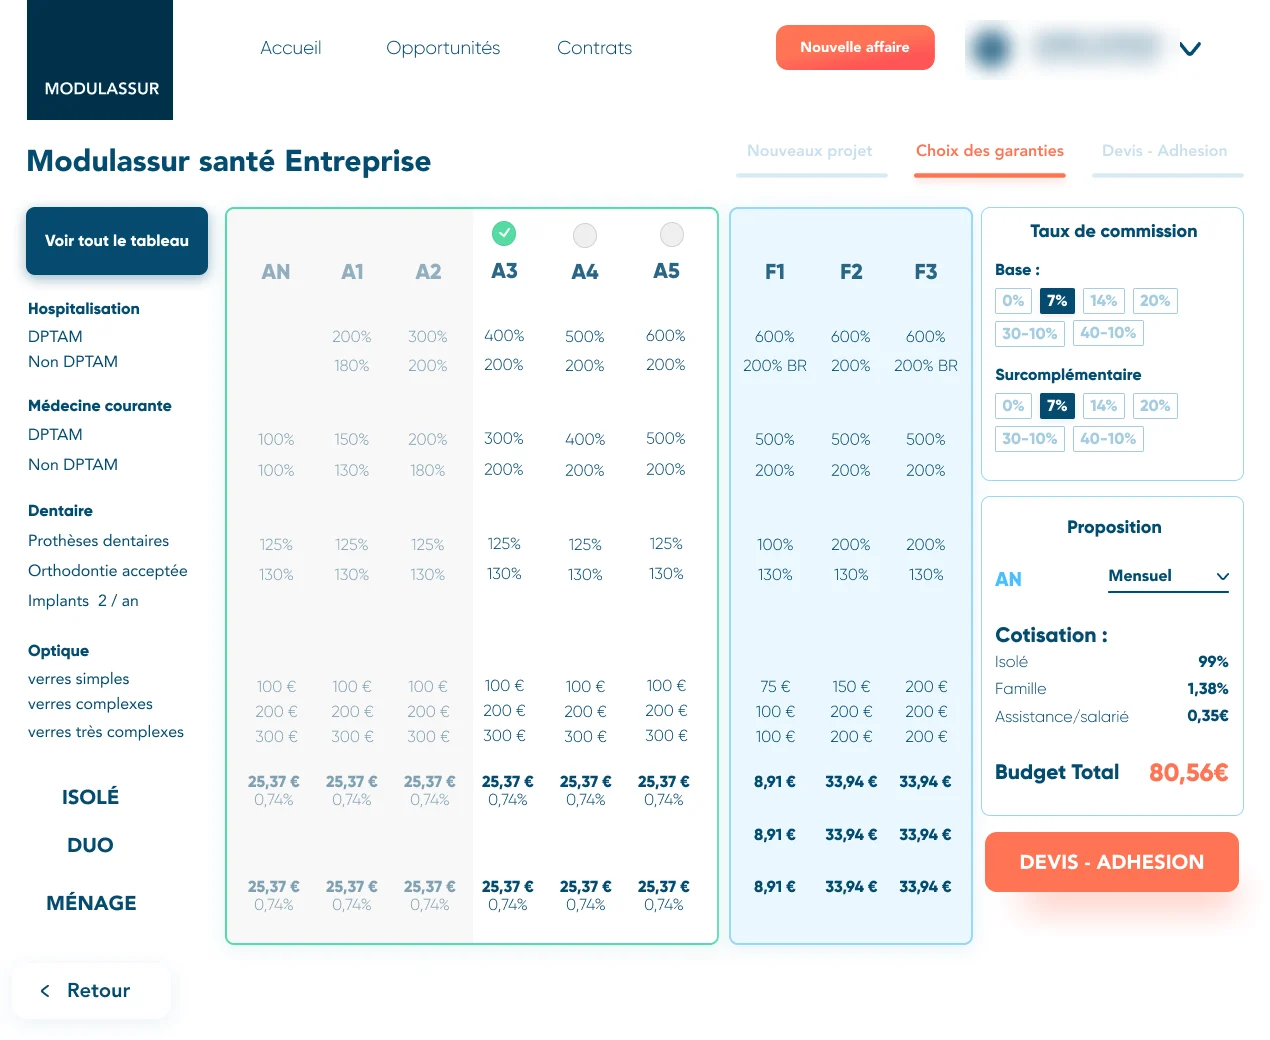Go to Accueil menu
1270x1040 pixels.
pos(291,48)
